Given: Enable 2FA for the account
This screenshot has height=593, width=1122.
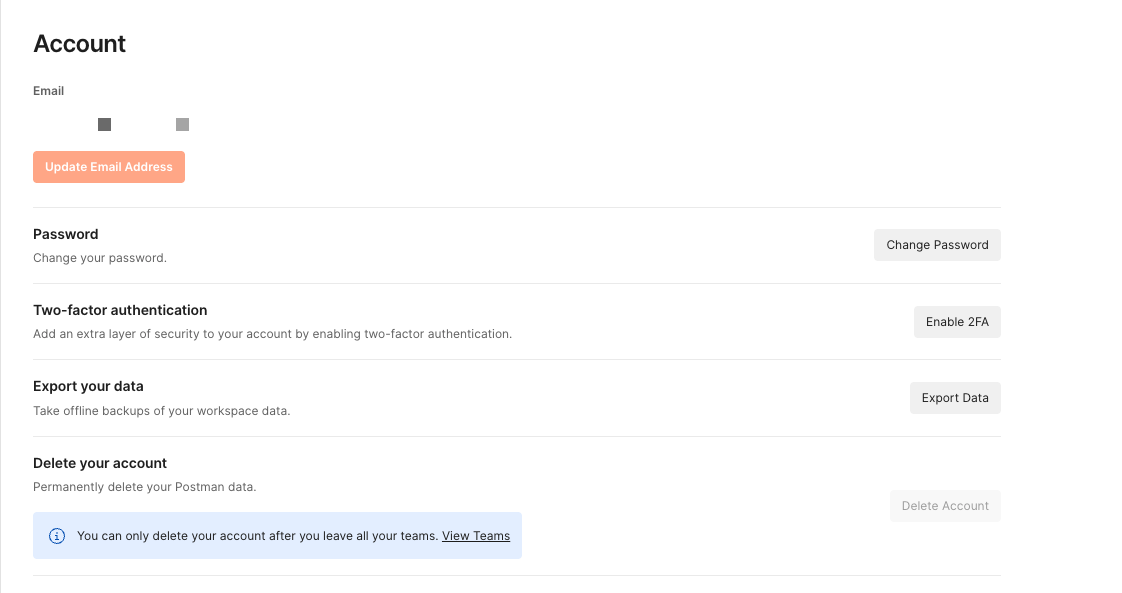Looking at the screenshot, I should 957,322.
